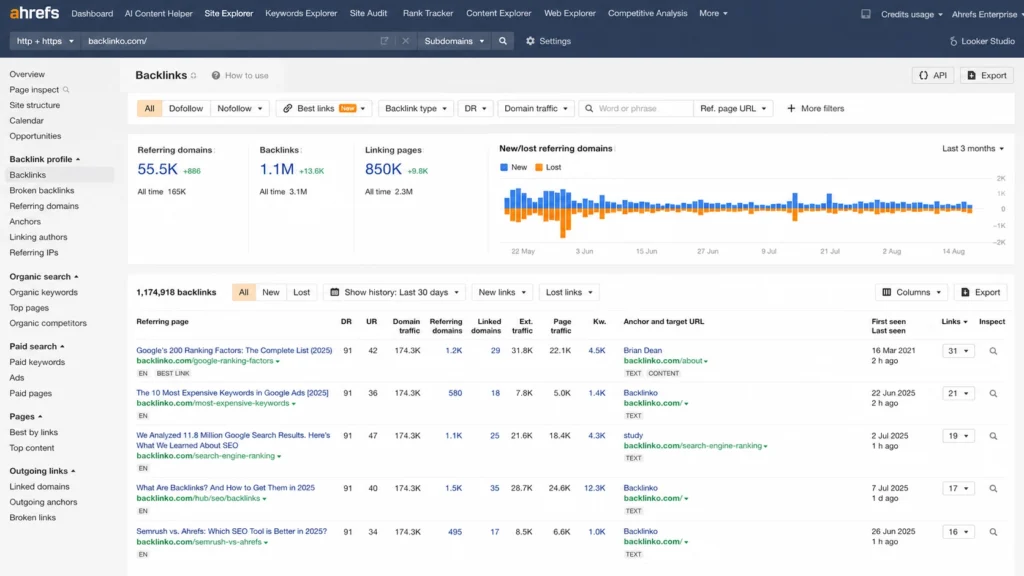Open protocol http + https dropdown

coord(44,40)
